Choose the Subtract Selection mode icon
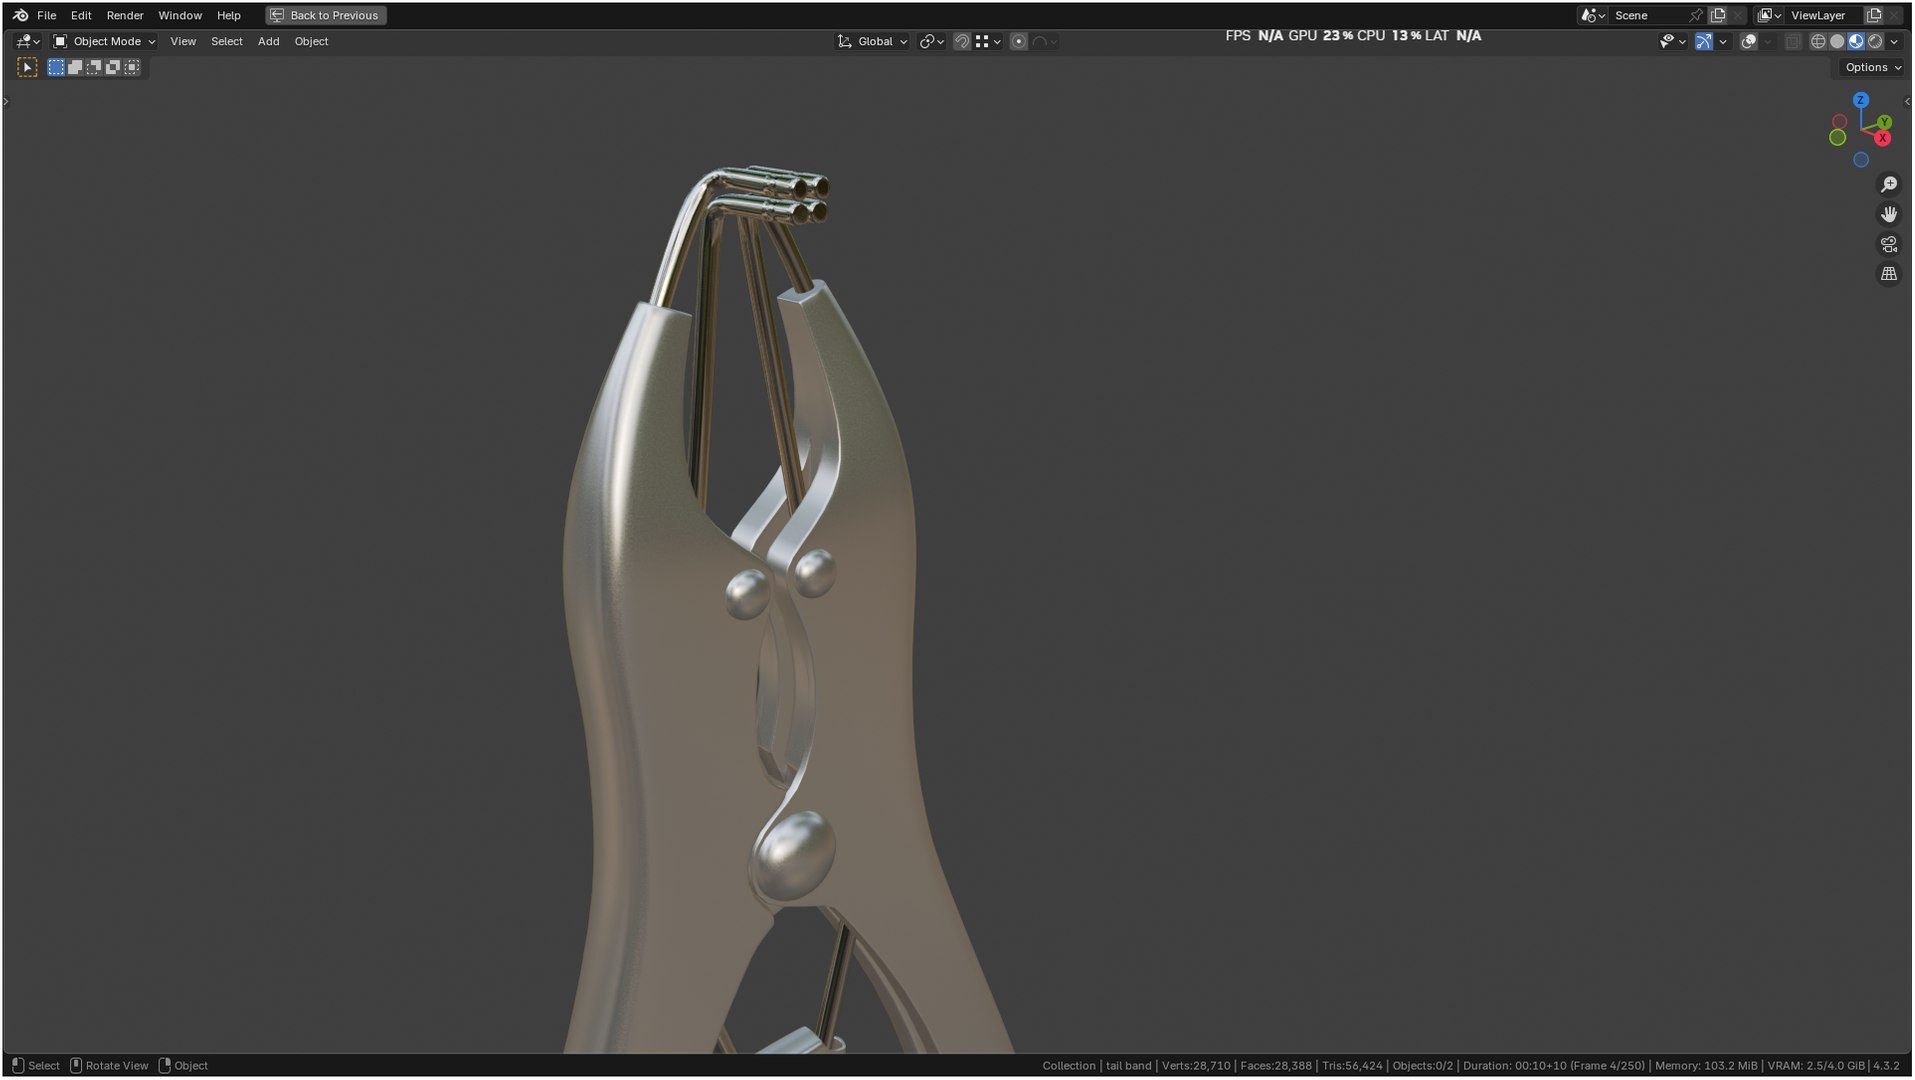The image size is (1915, 1080). (x=94, y=67)
